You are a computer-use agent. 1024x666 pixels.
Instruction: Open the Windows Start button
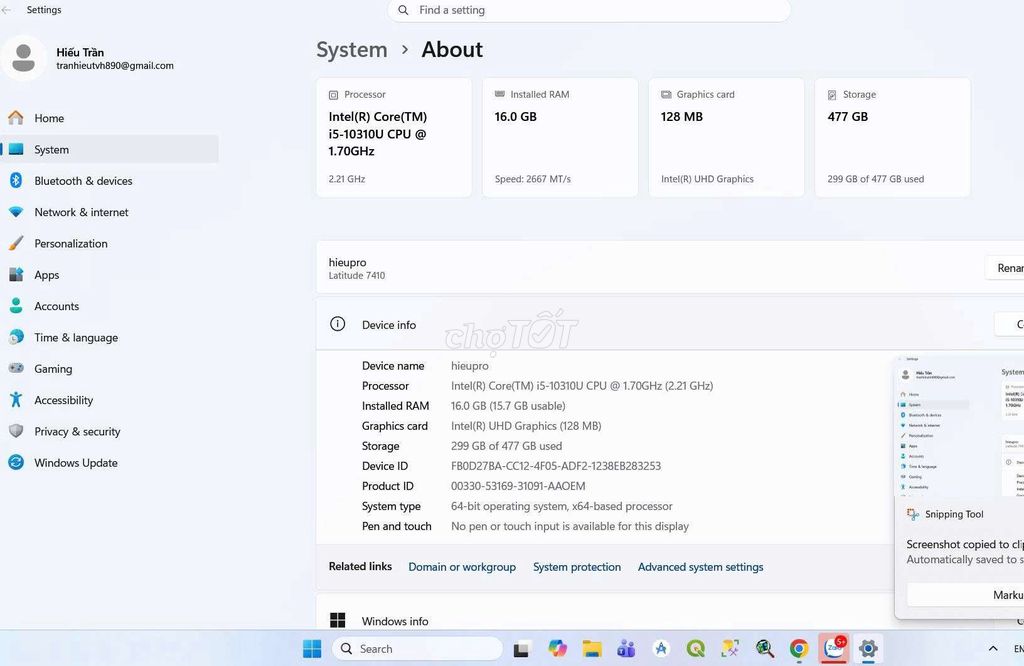[312, 648]
